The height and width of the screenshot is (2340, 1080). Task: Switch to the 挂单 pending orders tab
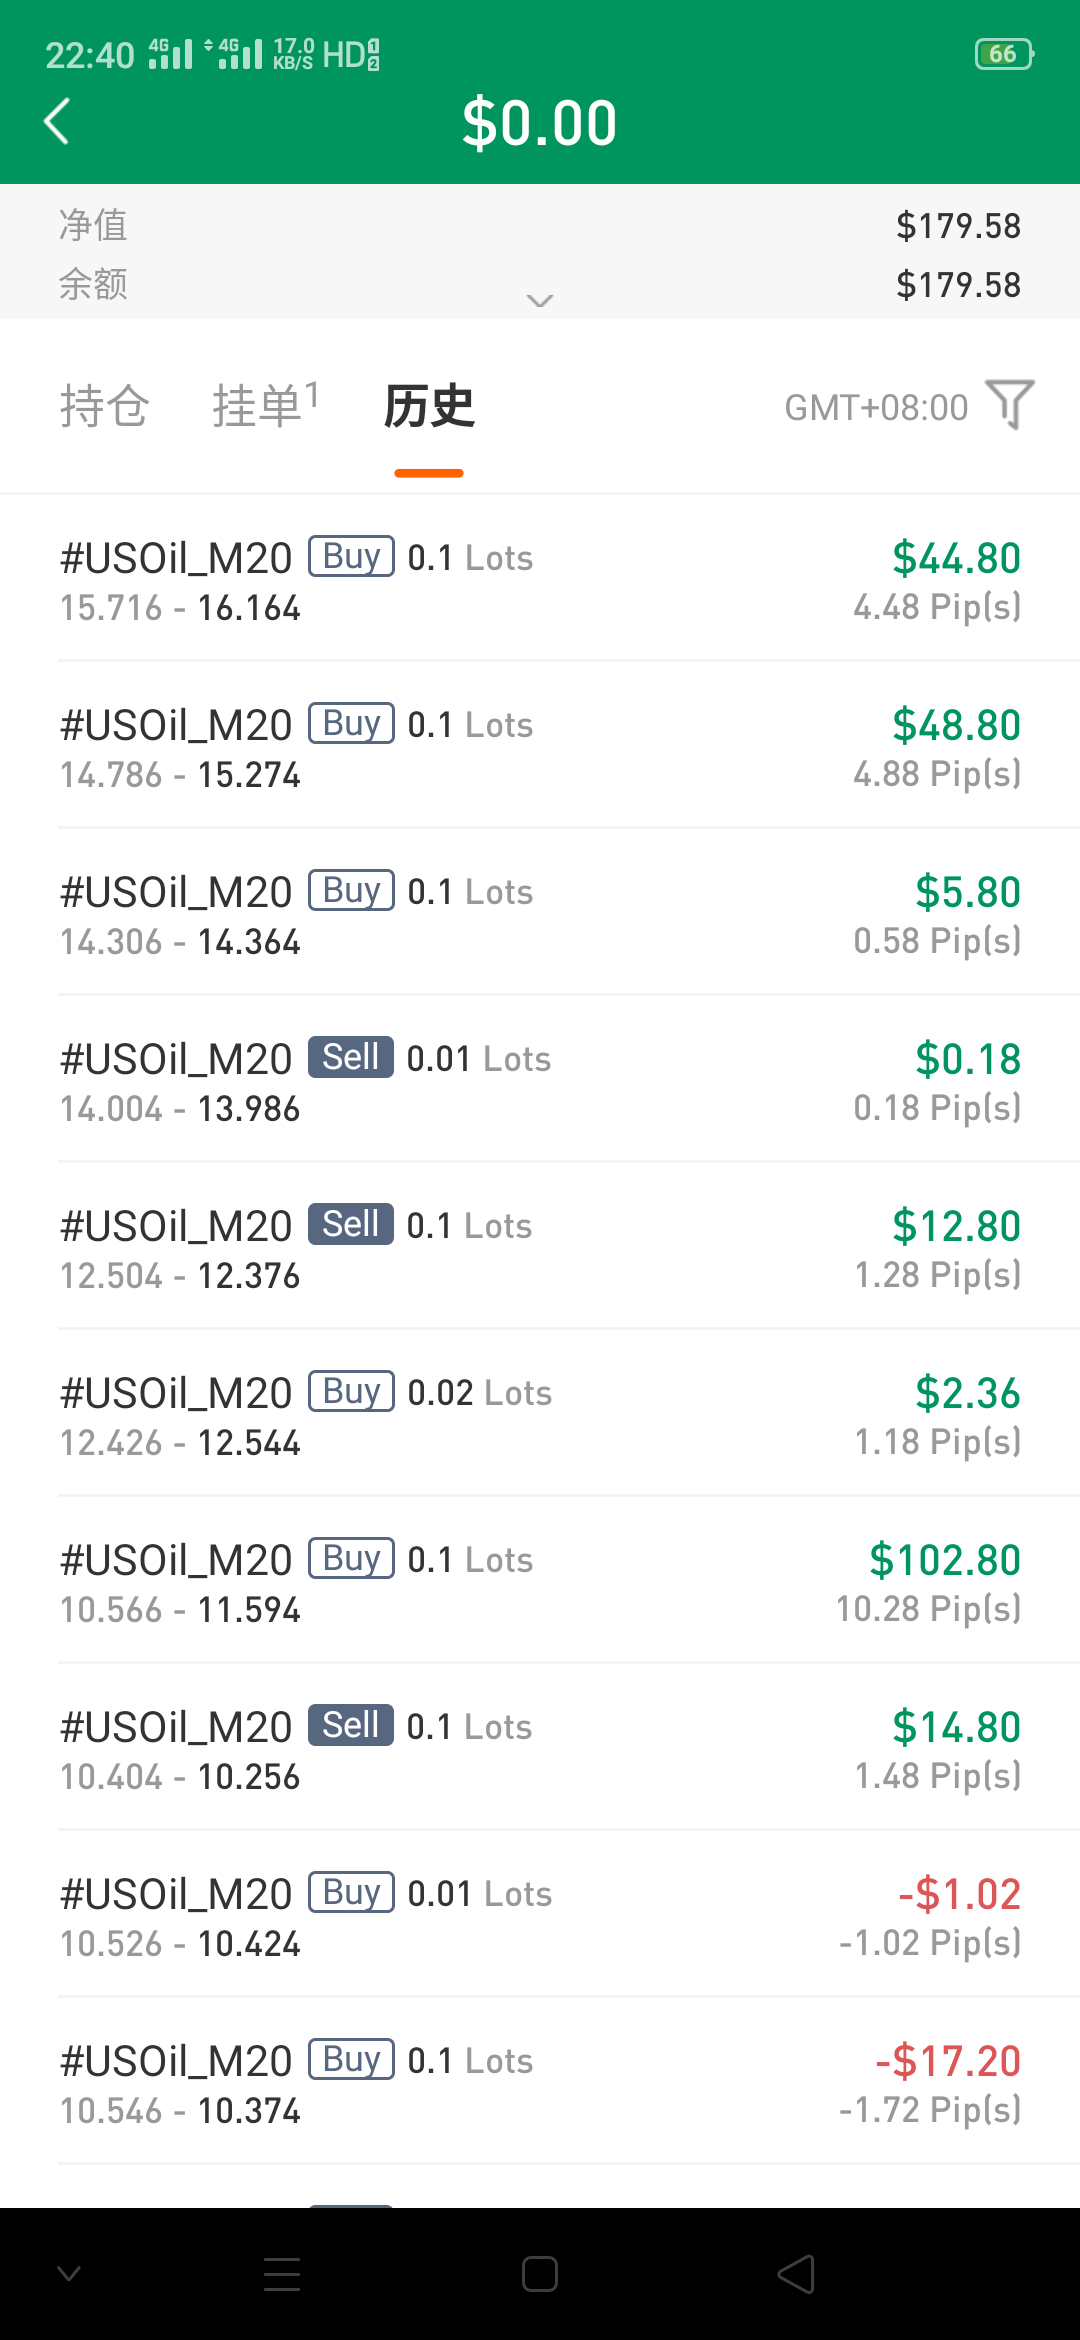tap(265, 406)
